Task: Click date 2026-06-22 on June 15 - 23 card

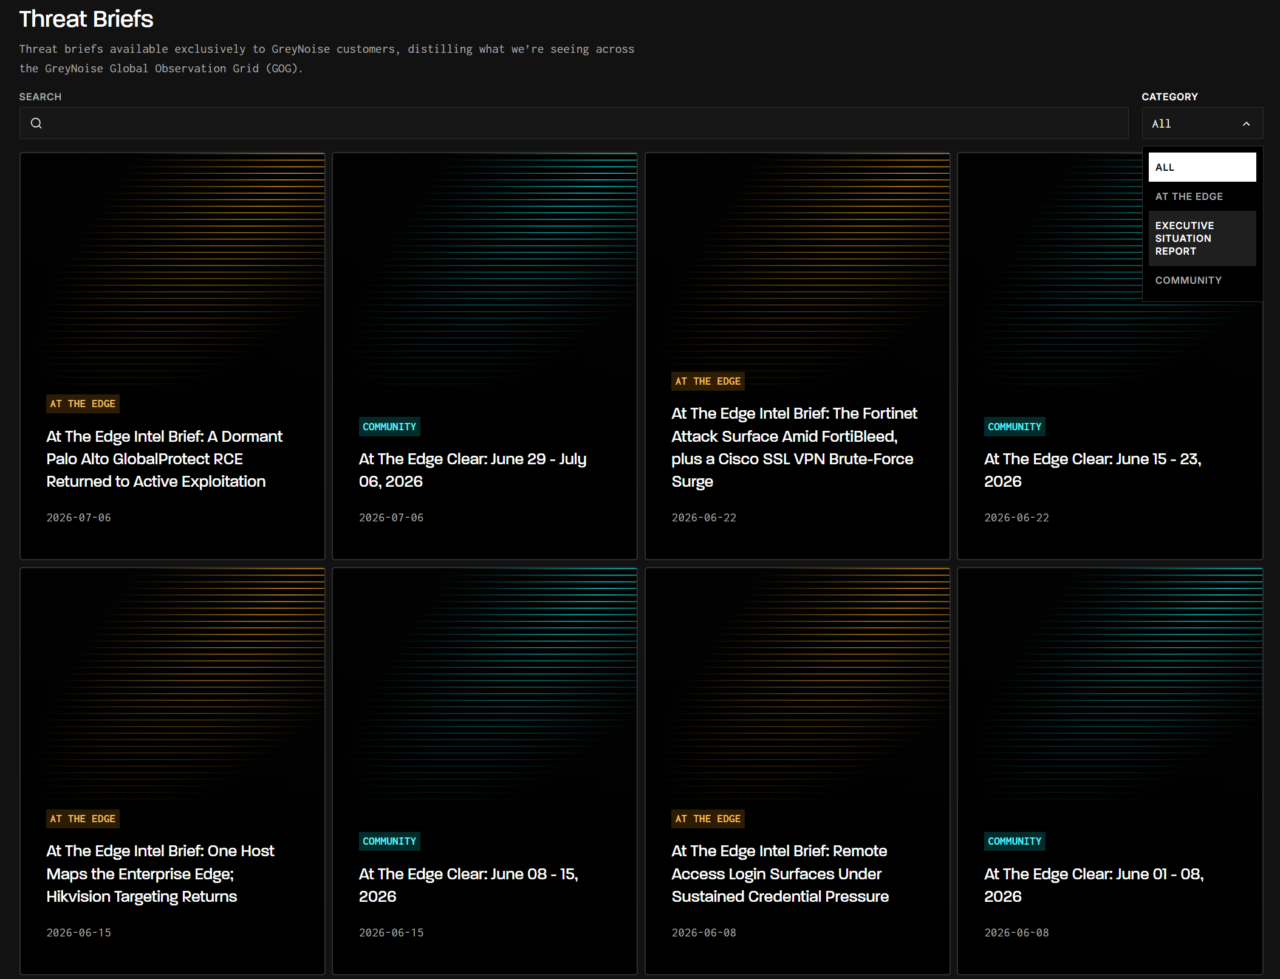Action: tap(1017, 518)
